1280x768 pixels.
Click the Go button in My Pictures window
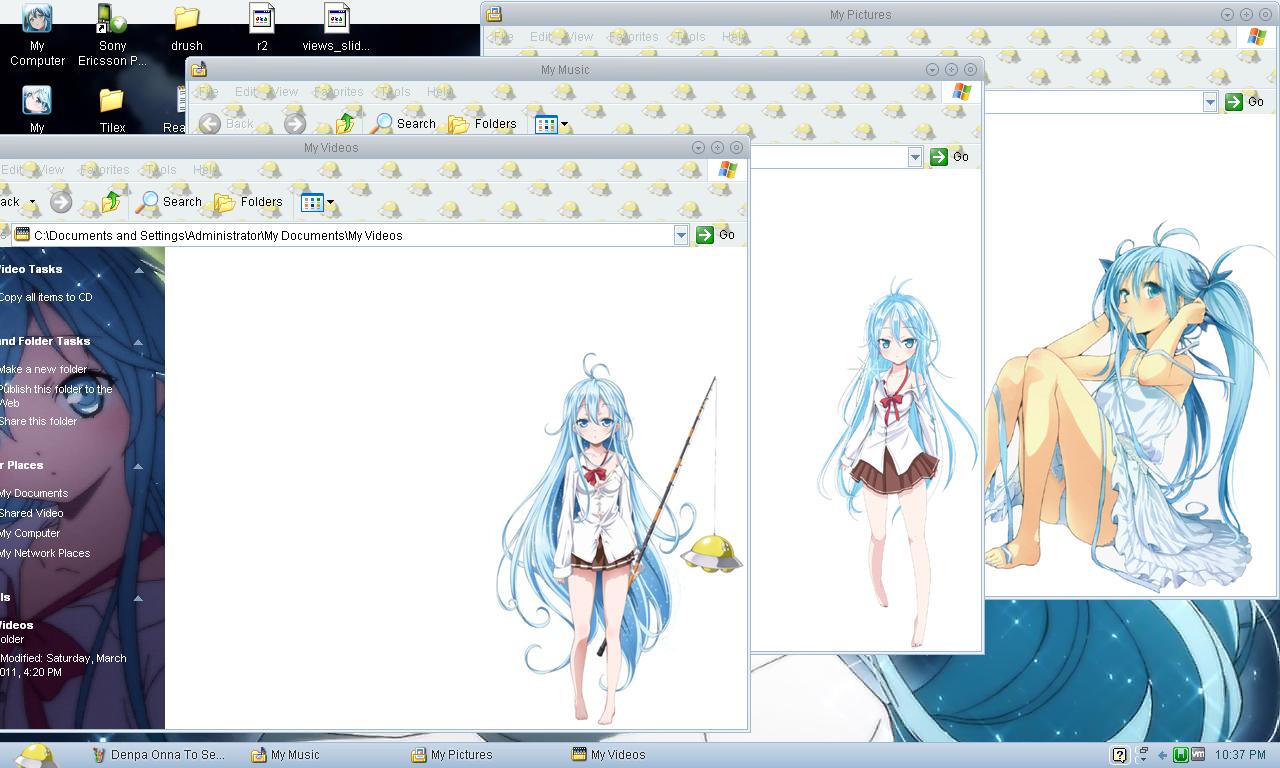1244,102
